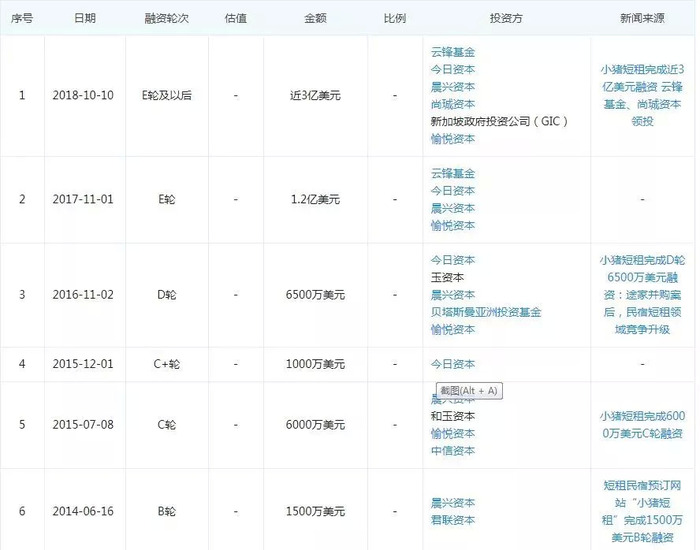Select the amount 6500万美元

point(315,295)
